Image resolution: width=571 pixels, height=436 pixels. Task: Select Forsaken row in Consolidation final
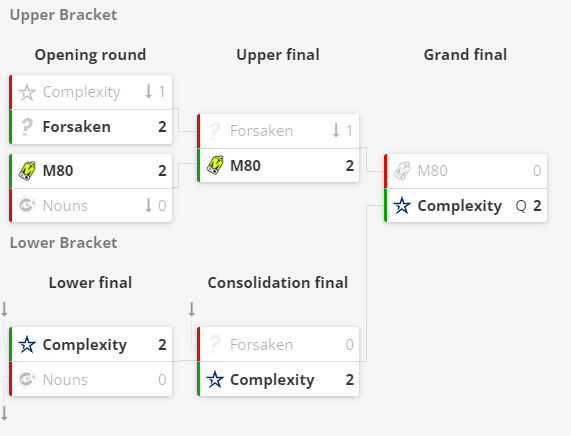pos(278,344)
